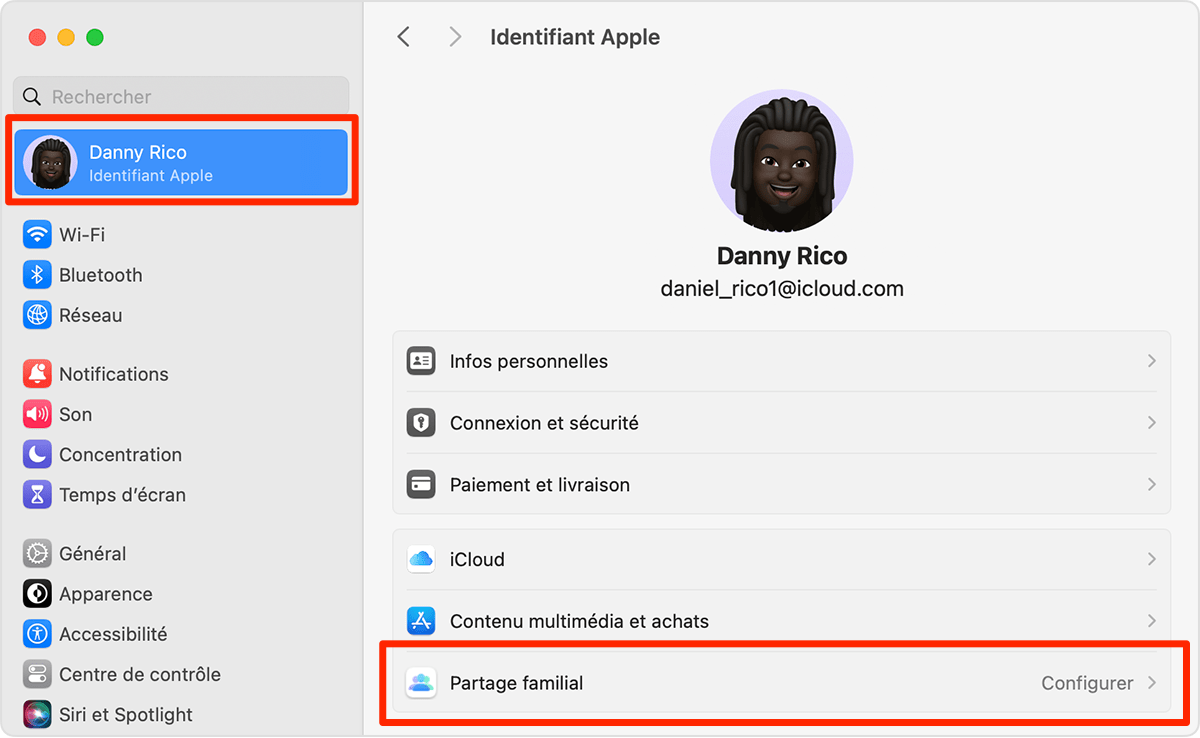Select the Général gear icon
1200x738 pixels.
[37, 553]
